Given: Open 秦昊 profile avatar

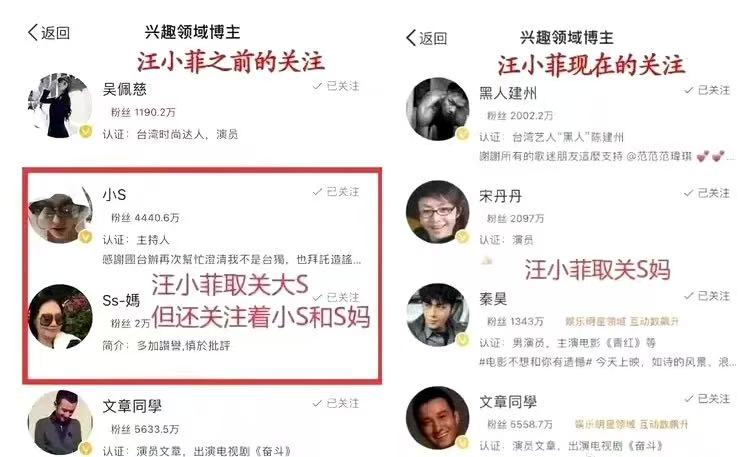Looking at the screenshot, I should tap(438, 315).
